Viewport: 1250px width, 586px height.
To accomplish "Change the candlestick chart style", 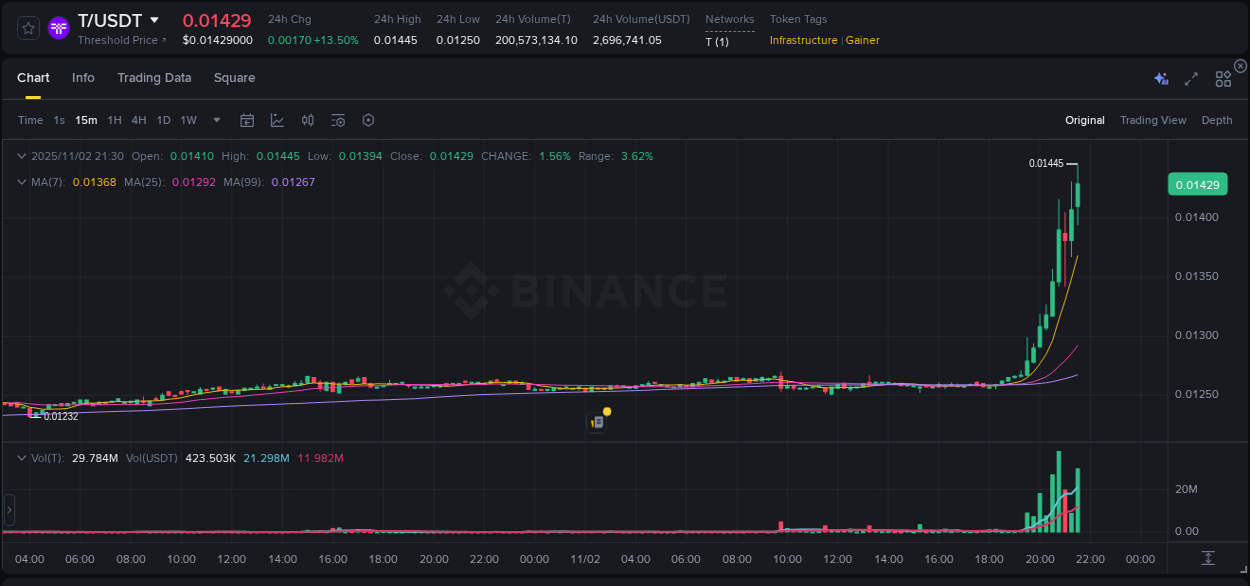I will tap(277, 120).
